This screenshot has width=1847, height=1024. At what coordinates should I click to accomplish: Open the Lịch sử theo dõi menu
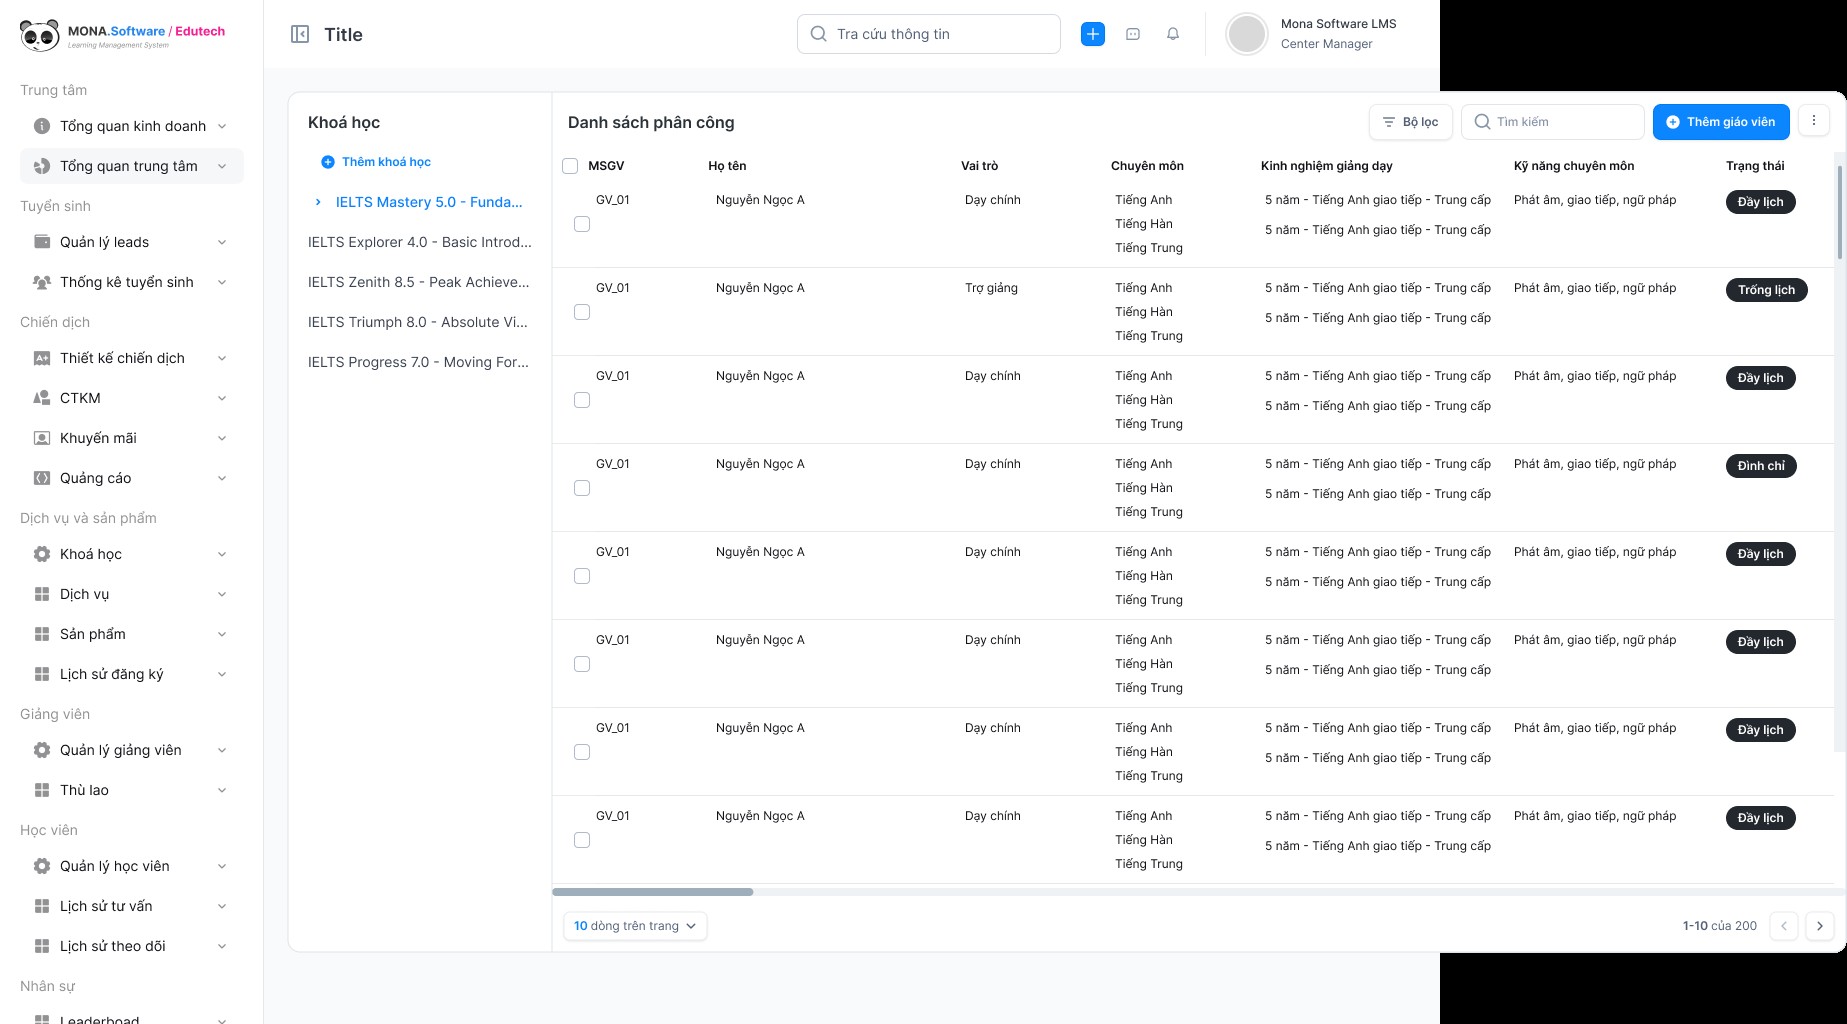pyautogui.click(x=132, y=946)
